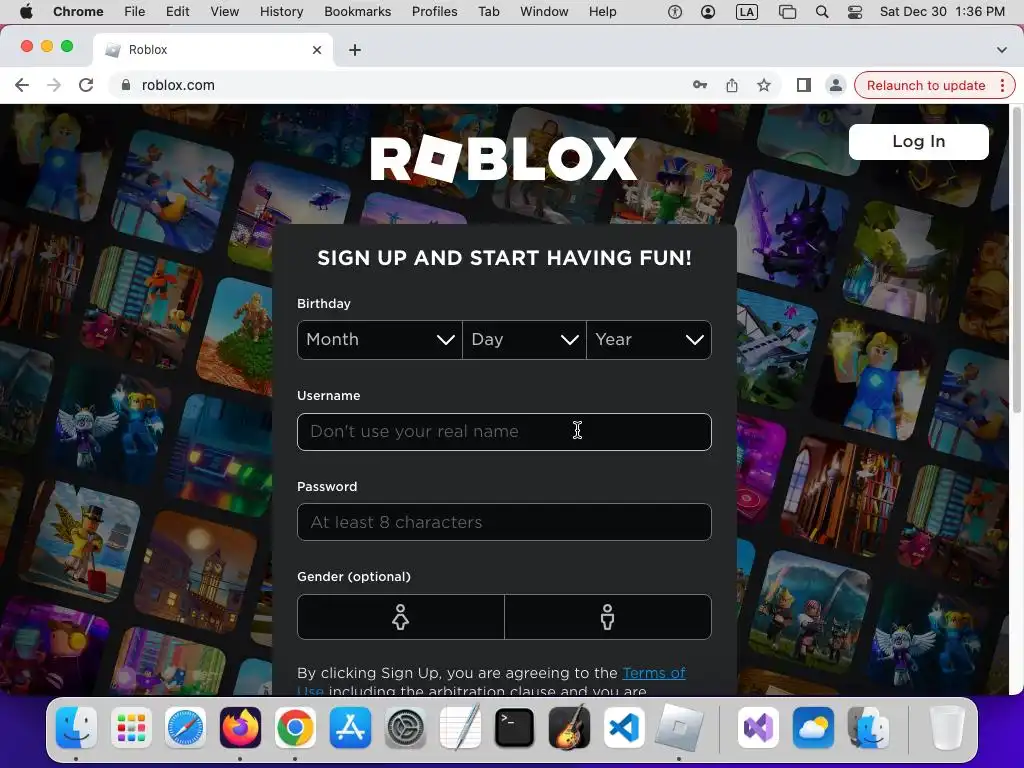Reload the Roblox page

tap(86, 86)
